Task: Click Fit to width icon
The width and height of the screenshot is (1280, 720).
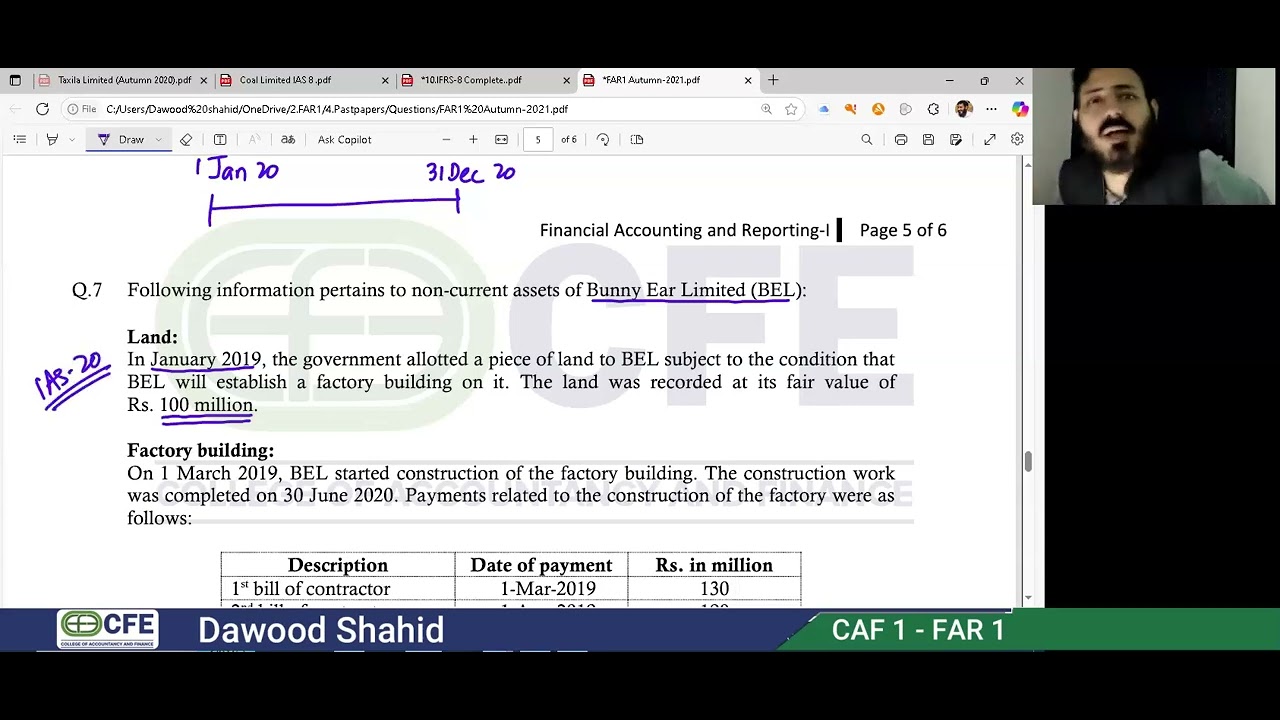Action: (x=501, y=140)
